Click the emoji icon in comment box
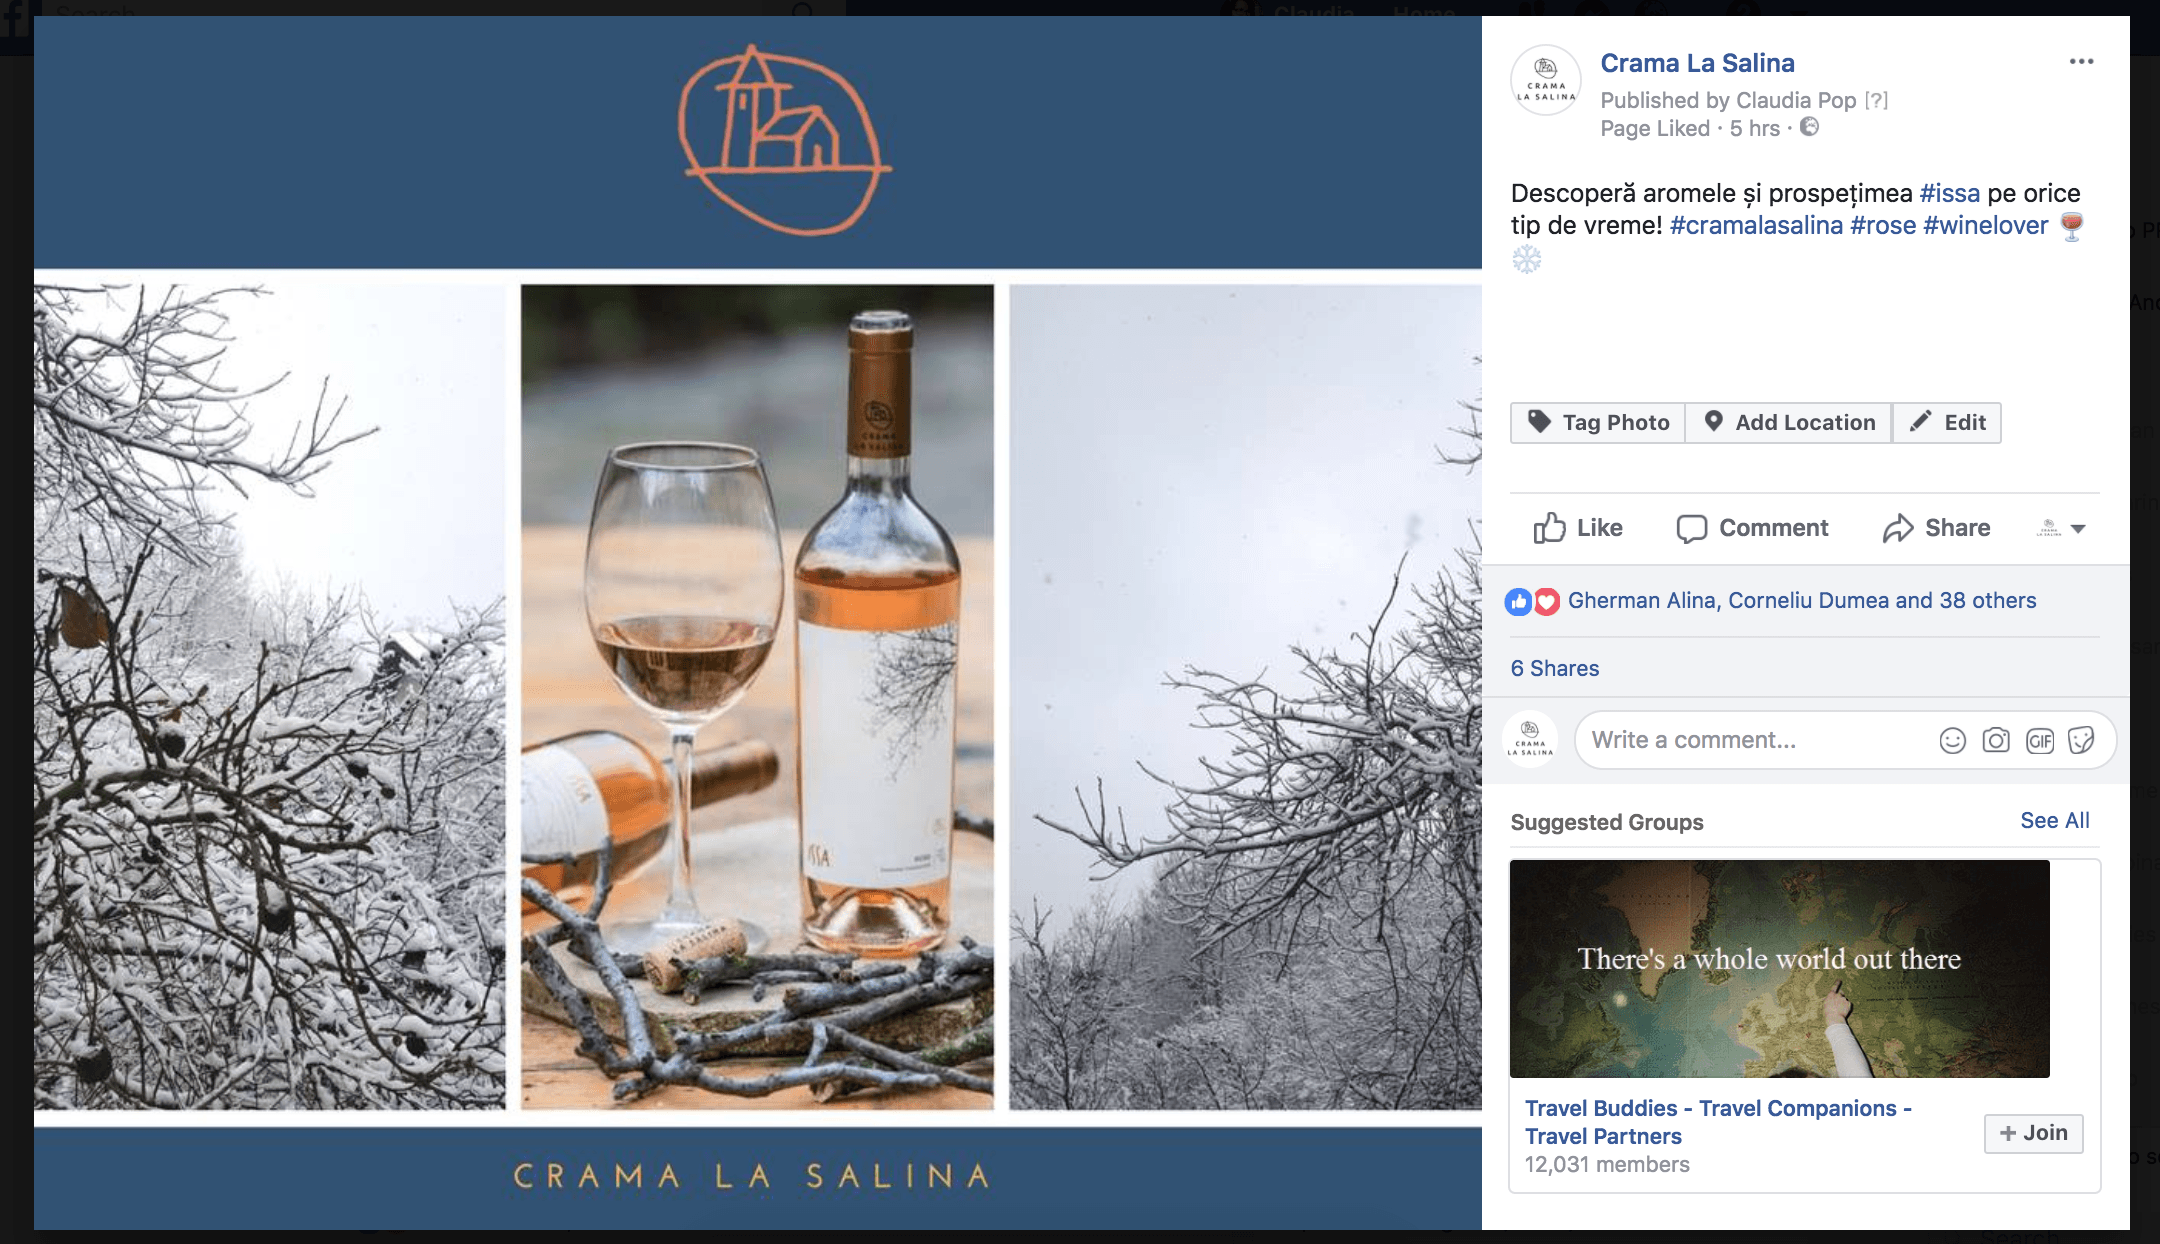Image resolution: width=2160 pixels, height=1244 pixels. click(1952, 741)
